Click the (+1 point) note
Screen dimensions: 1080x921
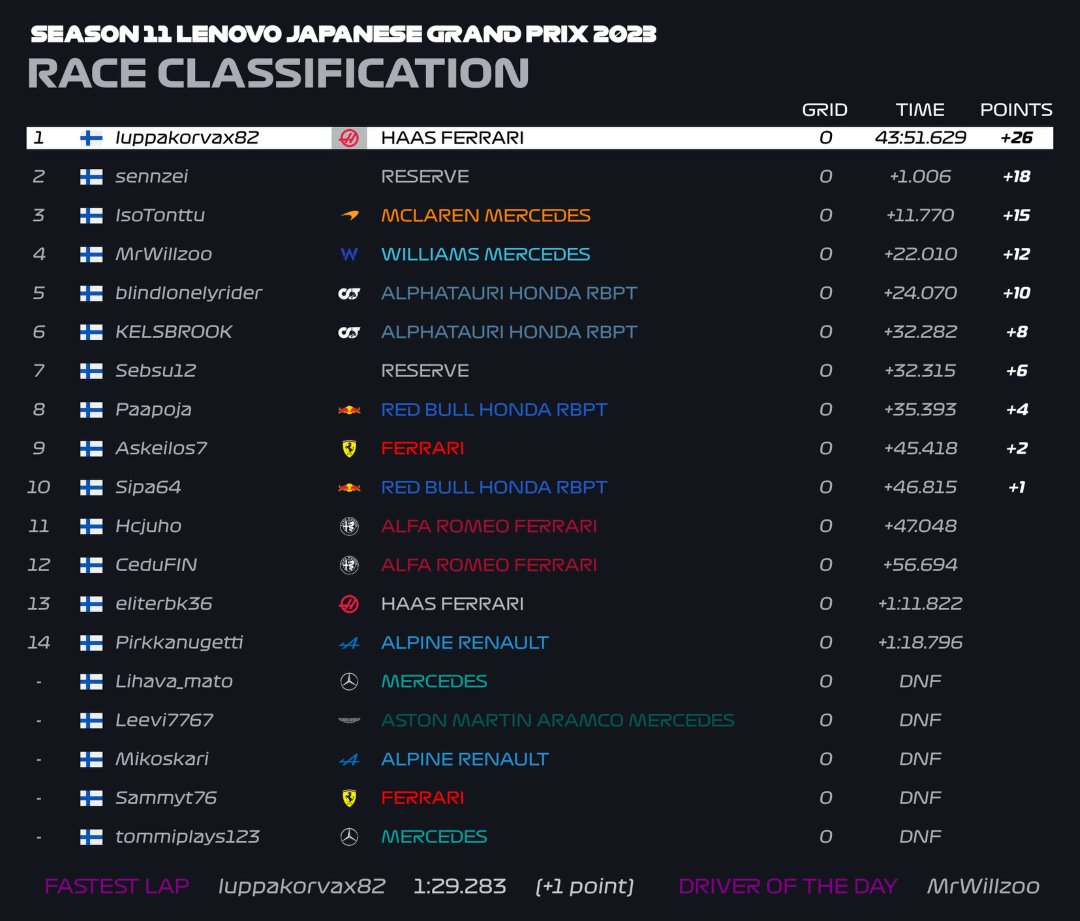click(x=585, y=886)
